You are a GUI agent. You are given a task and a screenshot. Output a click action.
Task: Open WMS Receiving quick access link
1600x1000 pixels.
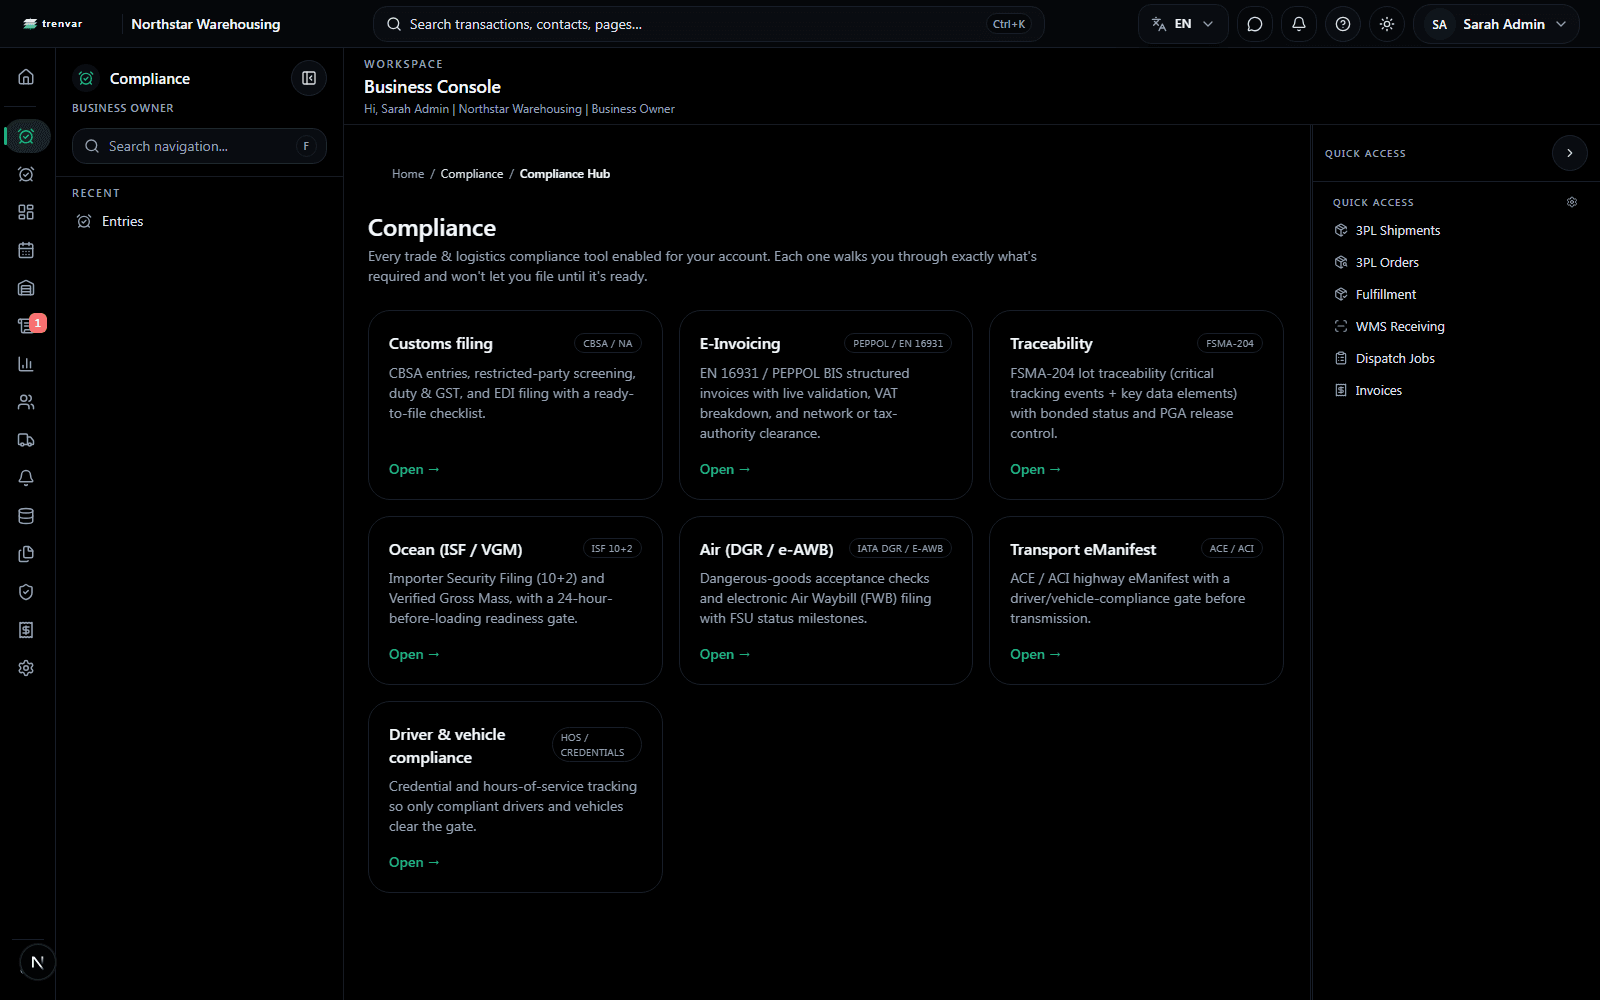[1399, 326]
